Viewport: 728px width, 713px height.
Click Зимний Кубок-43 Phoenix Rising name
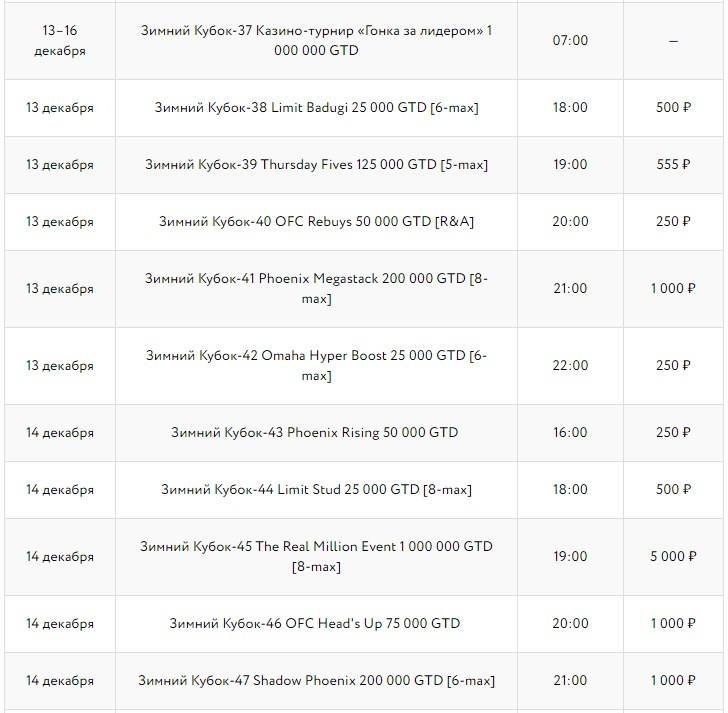coord(316,433)
